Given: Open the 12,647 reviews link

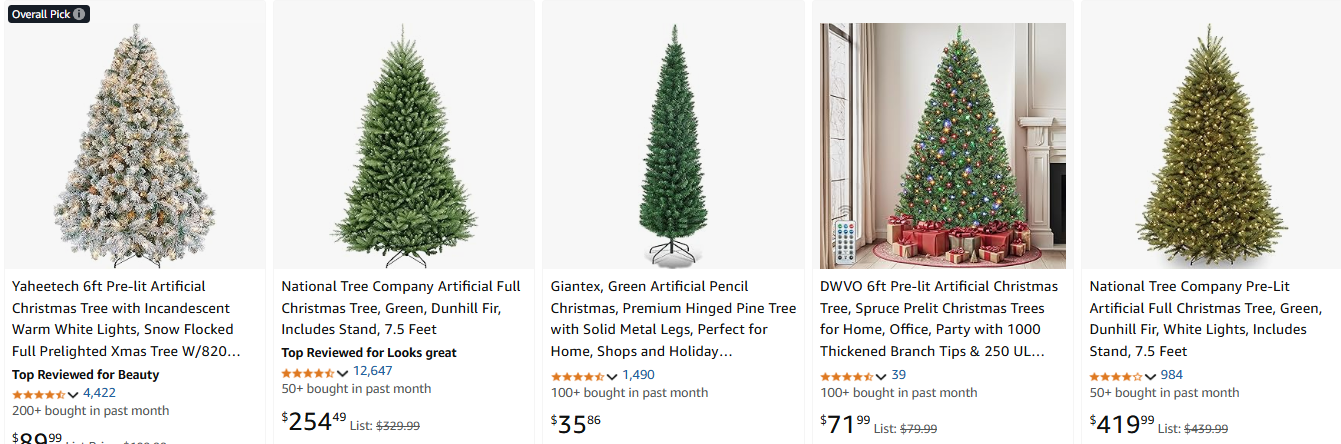Looking at the screenshot, I should coord(373,371).
